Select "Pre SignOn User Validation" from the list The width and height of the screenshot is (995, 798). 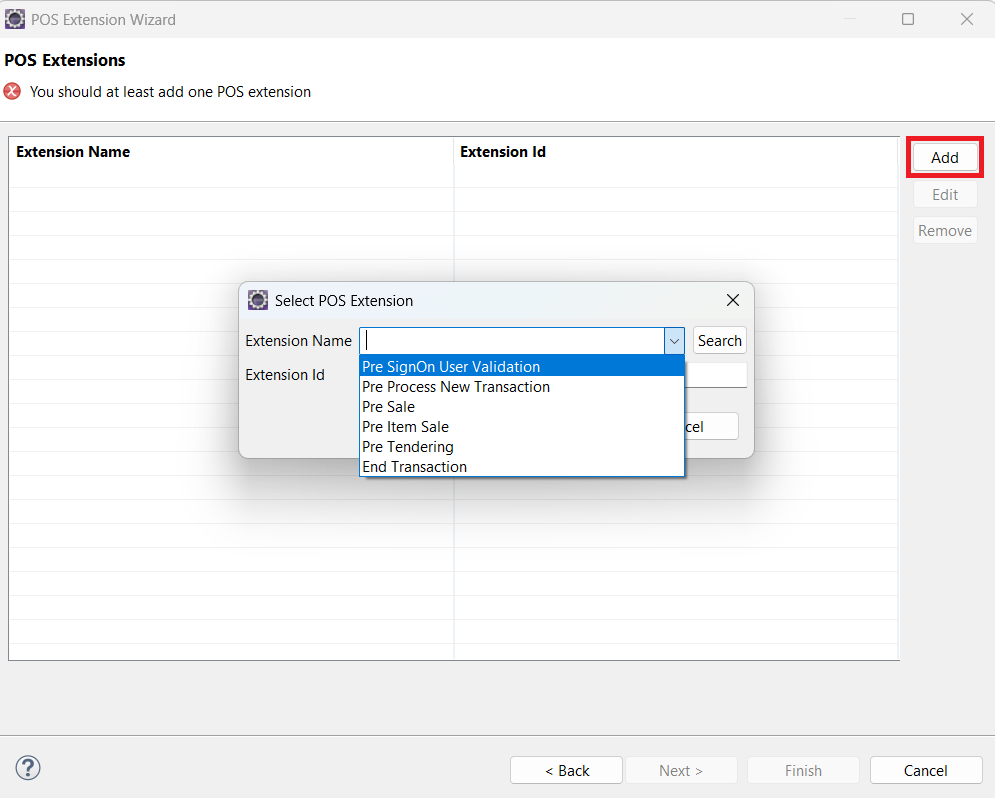pyautogui.click(x=452, y=366)
